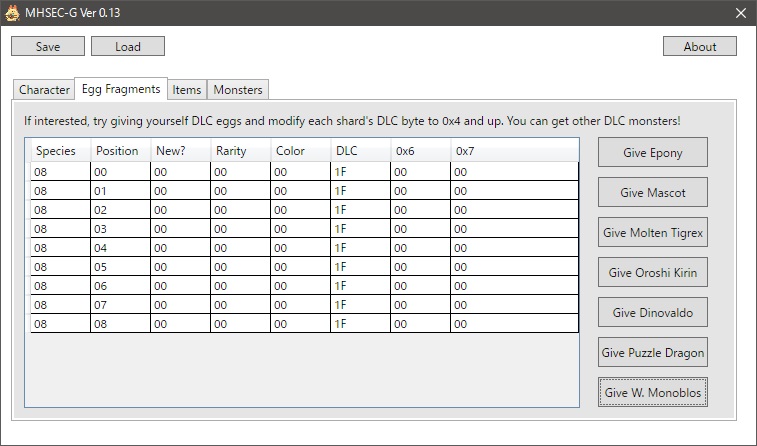Viewport: 757px width, 446px height.
Task: Open the Items tab
Action: coord(187,90)
